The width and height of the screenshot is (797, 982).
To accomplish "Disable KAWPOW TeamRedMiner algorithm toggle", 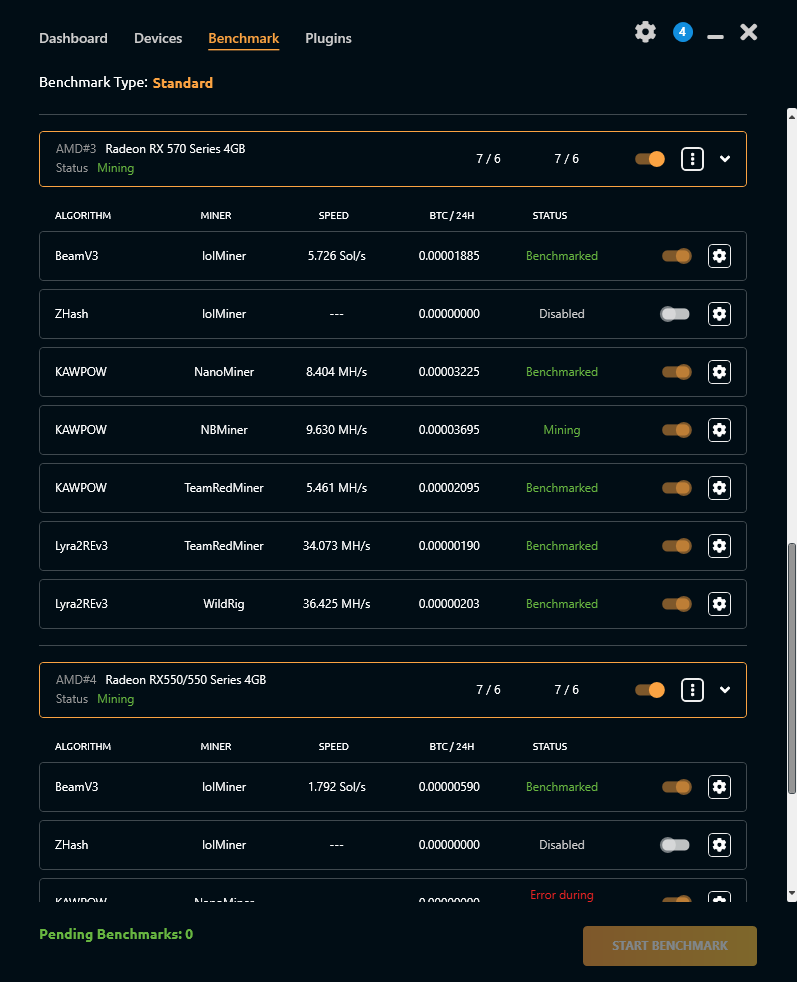I will pyautogui.click(x=677, y=488).
